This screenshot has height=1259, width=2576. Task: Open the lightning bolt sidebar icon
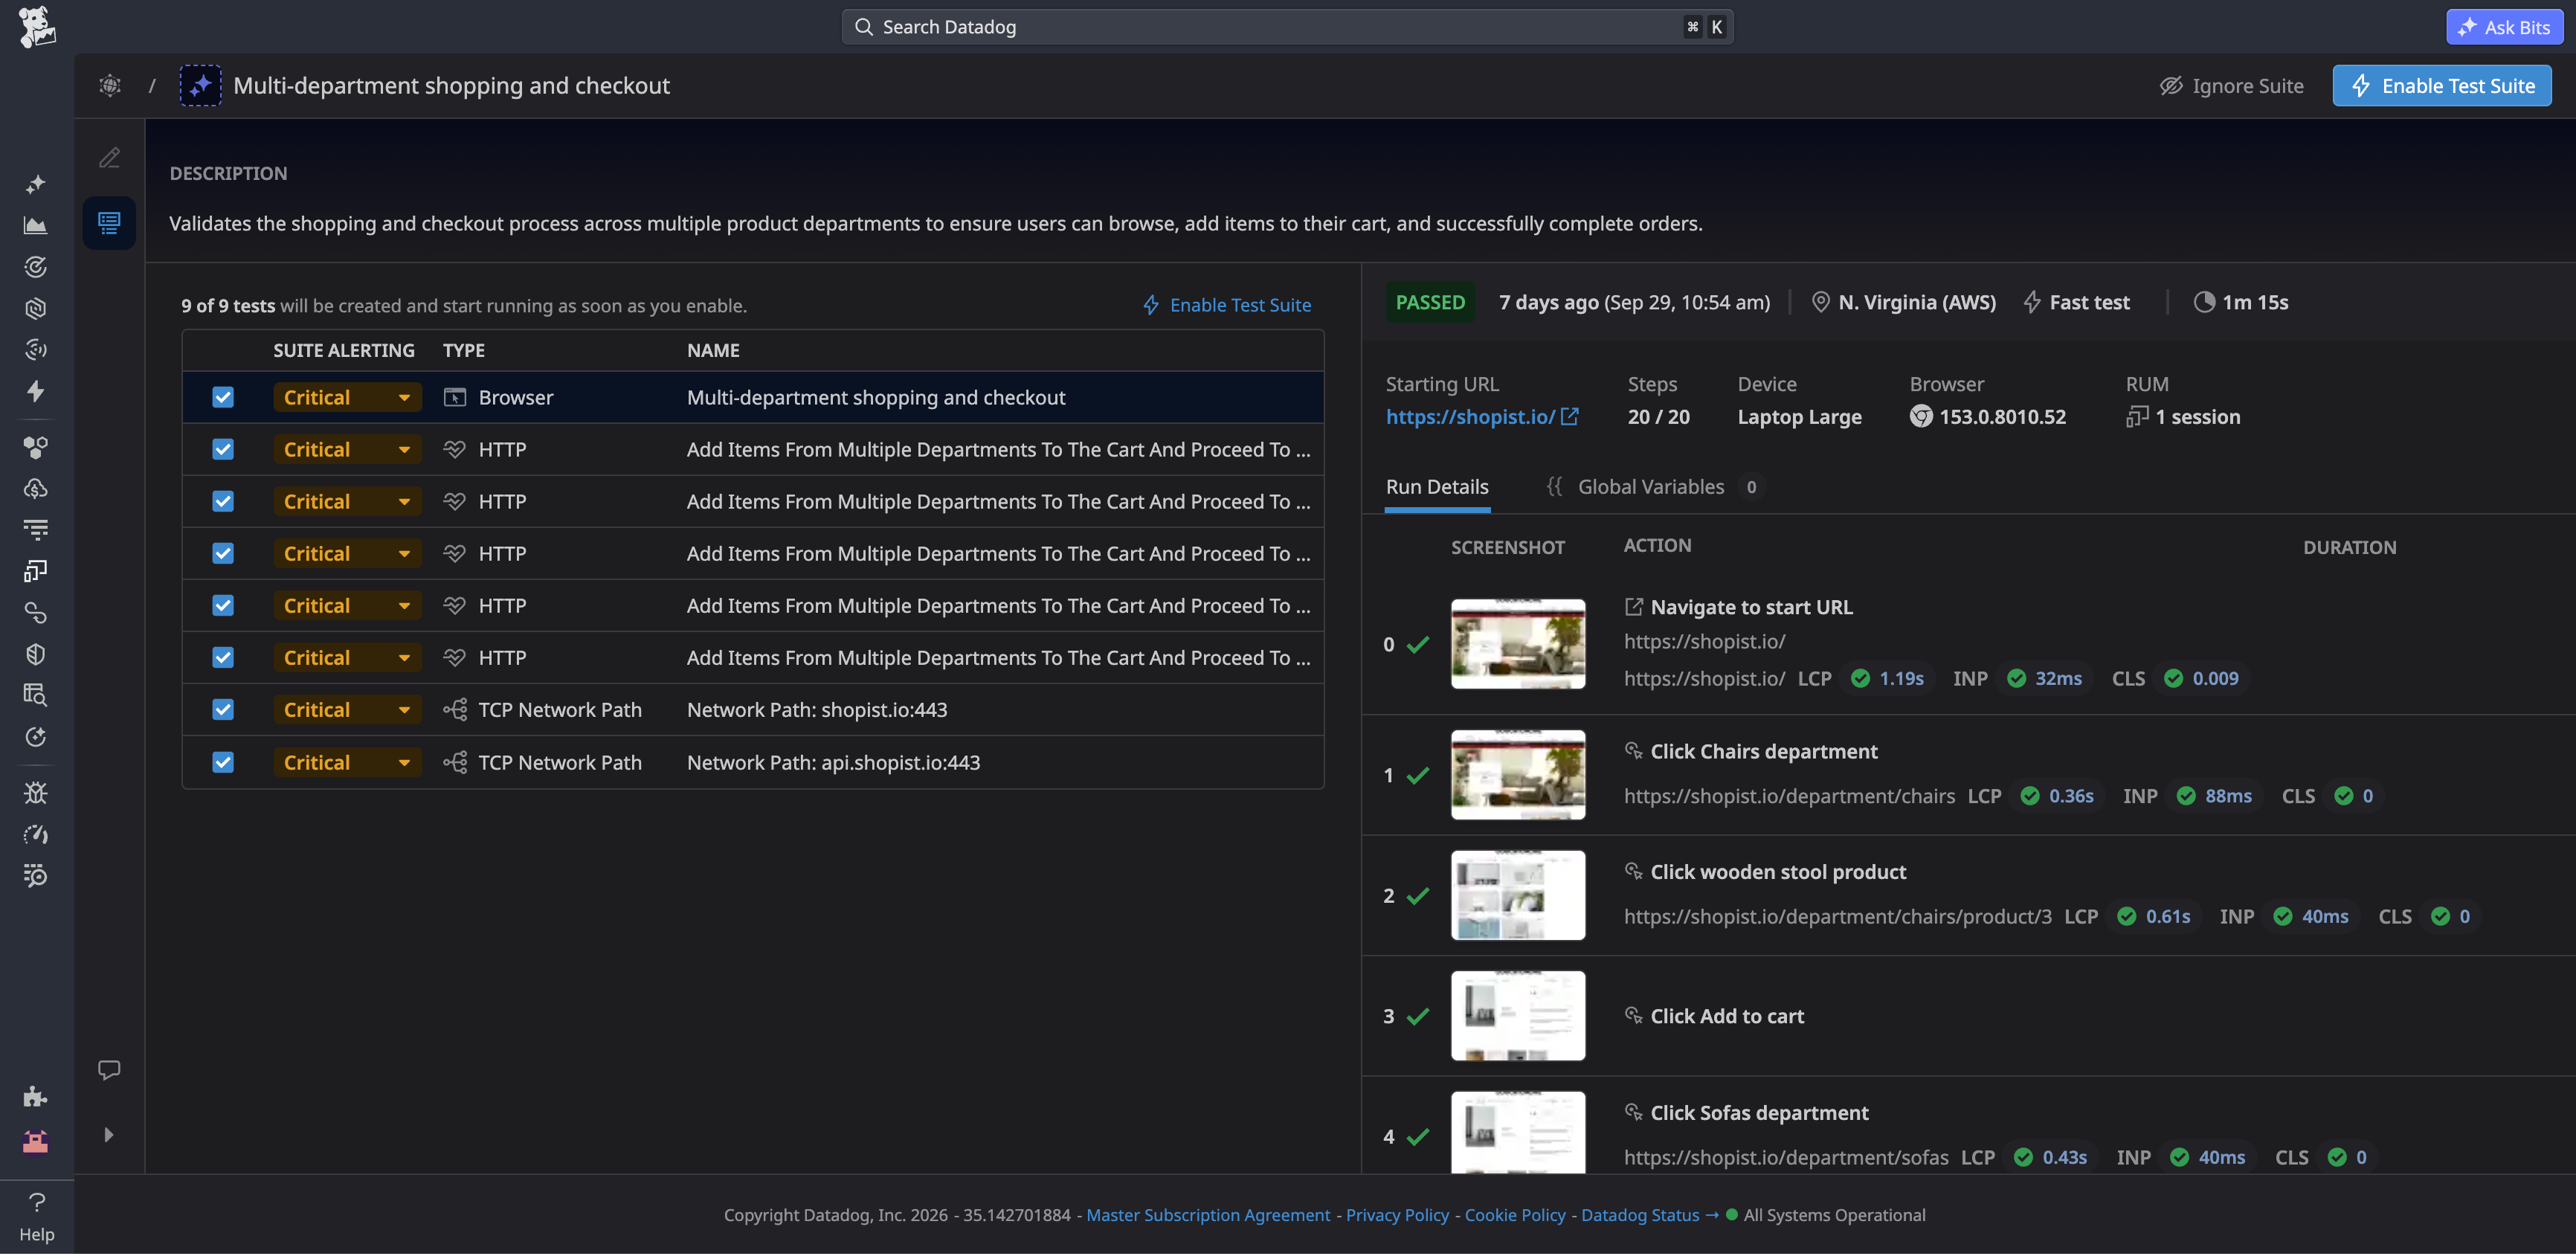tap(36, 392)
